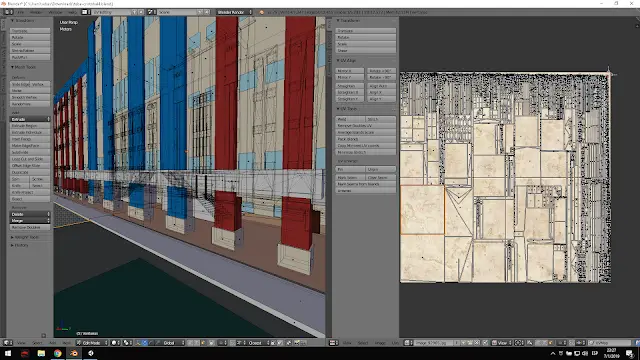Collapse the Mesh Tools panel
Image resolution: width=640 pixels, height=360 pixels.
click(24, 67)
